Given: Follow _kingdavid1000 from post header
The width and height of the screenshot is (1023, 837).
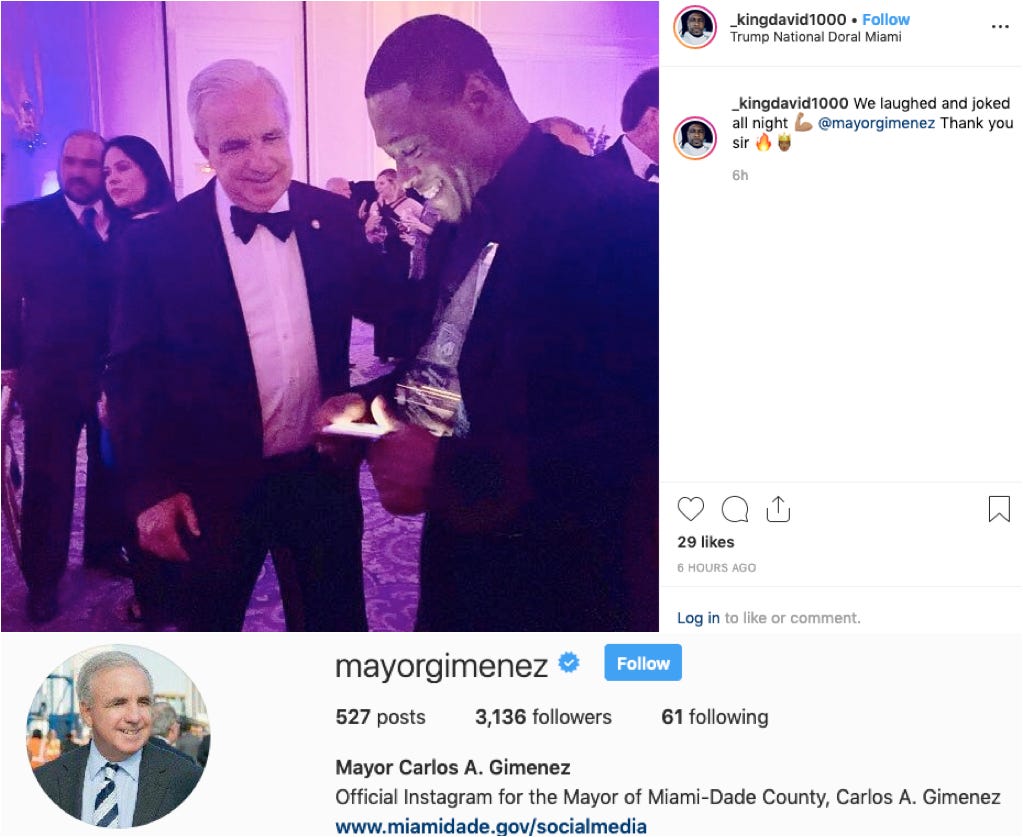Looking at the screenshot, I should 885,20.
